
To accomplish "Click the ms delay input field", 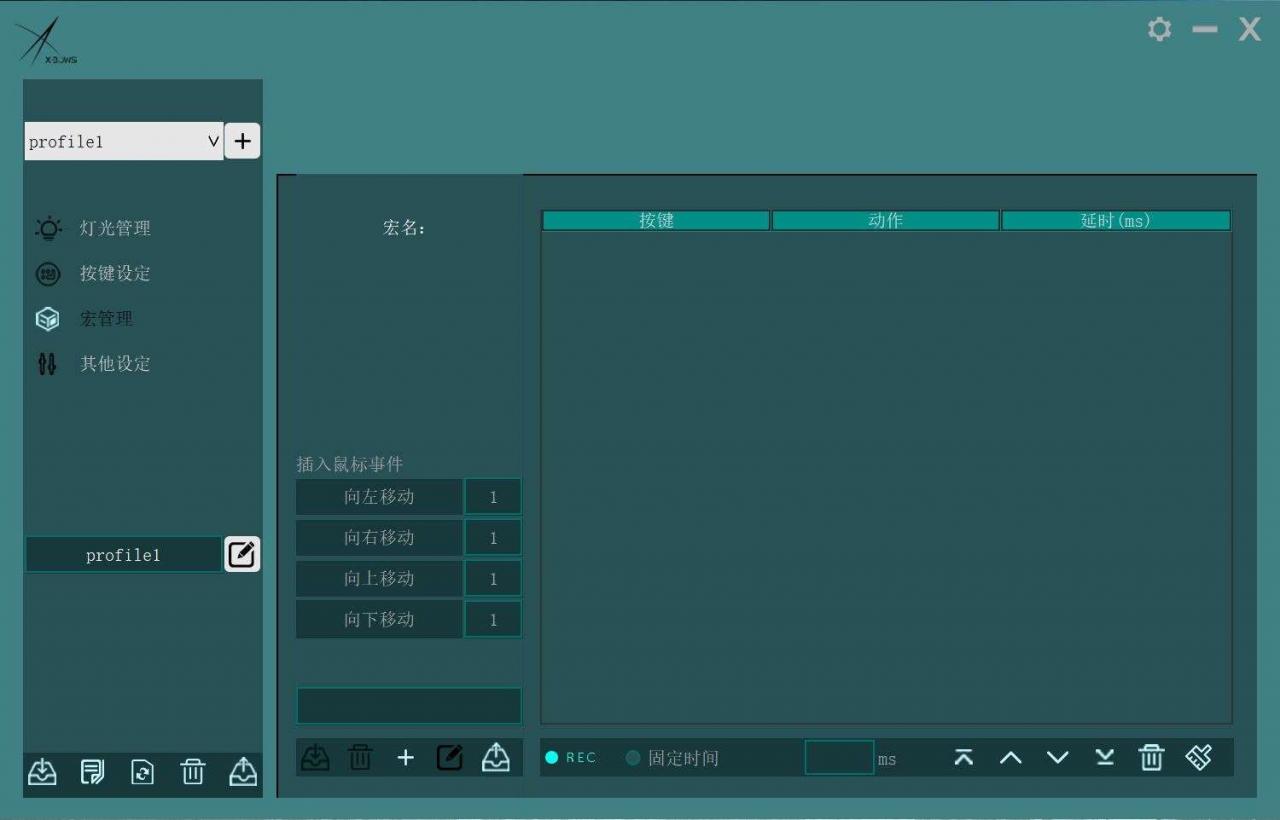I will click(839, 758).
